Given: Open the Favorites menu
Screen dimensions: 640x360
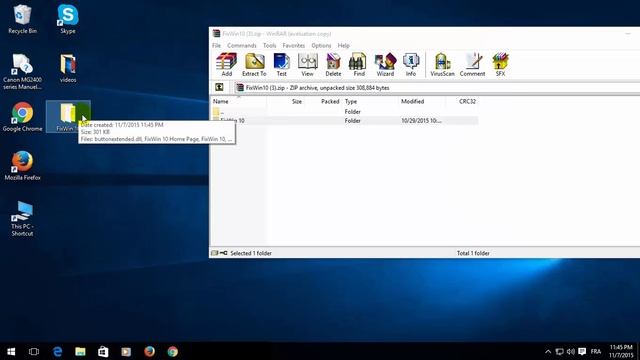Looking at the screenshot, I should (x=293, y=45).
